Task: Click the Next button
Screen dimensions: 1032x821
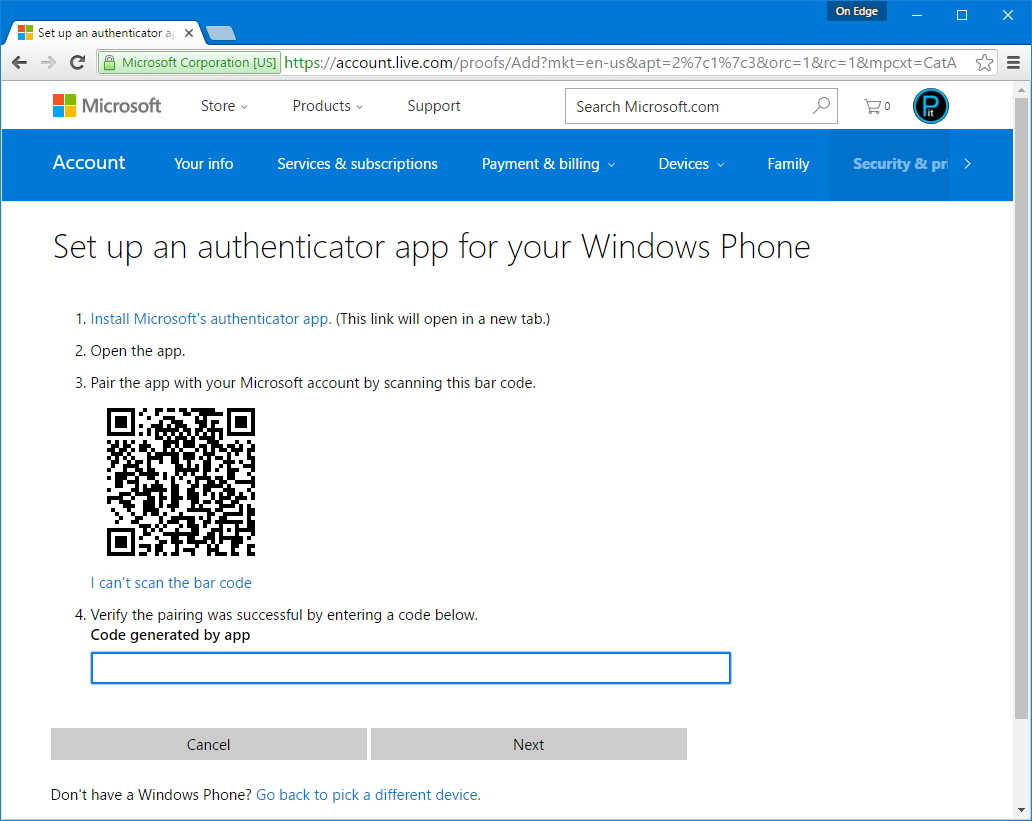Action: (x=529, y=744)
